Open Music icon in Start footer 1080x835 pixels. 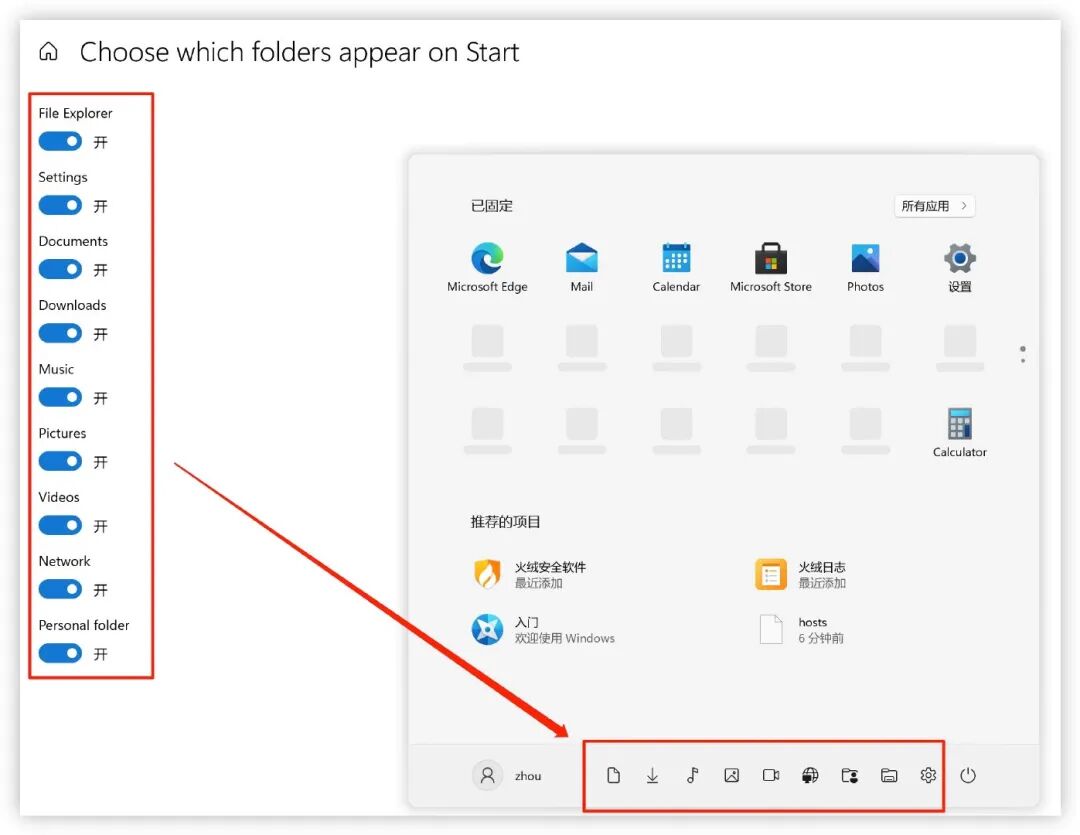692,776
